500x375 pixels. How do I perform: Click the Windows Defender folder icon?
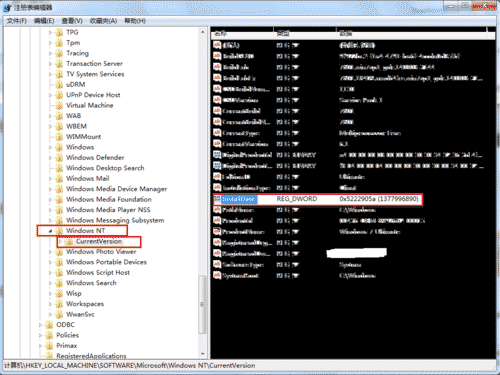[x=59, y=158]
